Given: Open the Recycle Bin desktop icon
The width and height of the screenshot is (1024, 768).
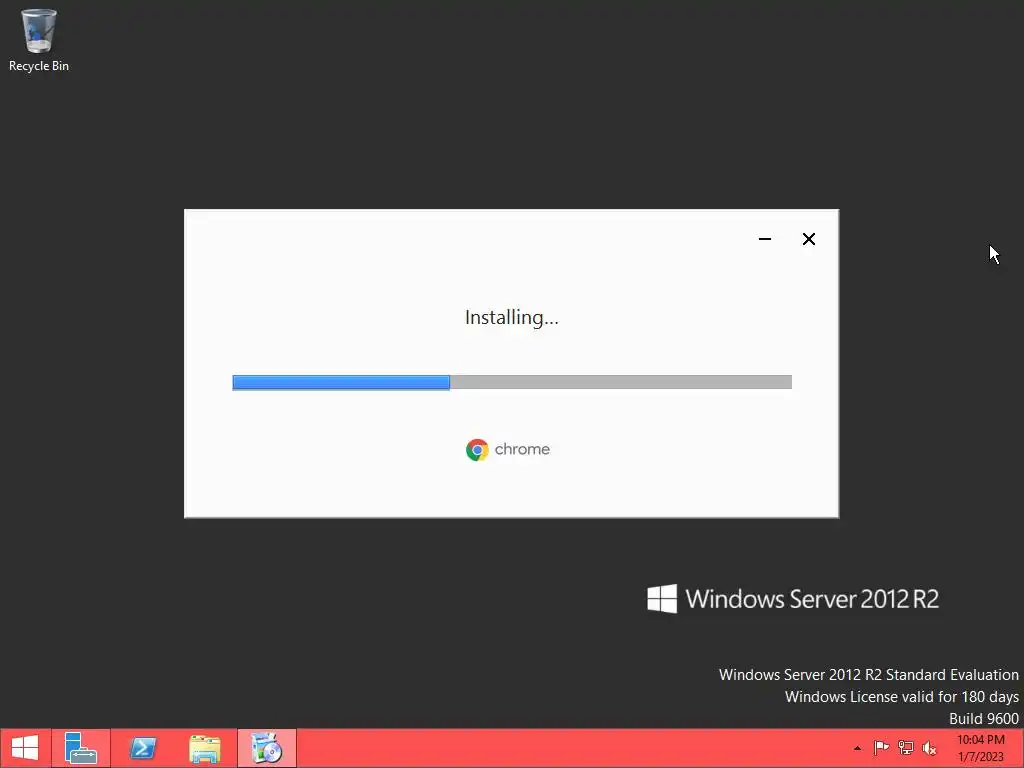Looking at the screenshot, I should tap(39, 40).
